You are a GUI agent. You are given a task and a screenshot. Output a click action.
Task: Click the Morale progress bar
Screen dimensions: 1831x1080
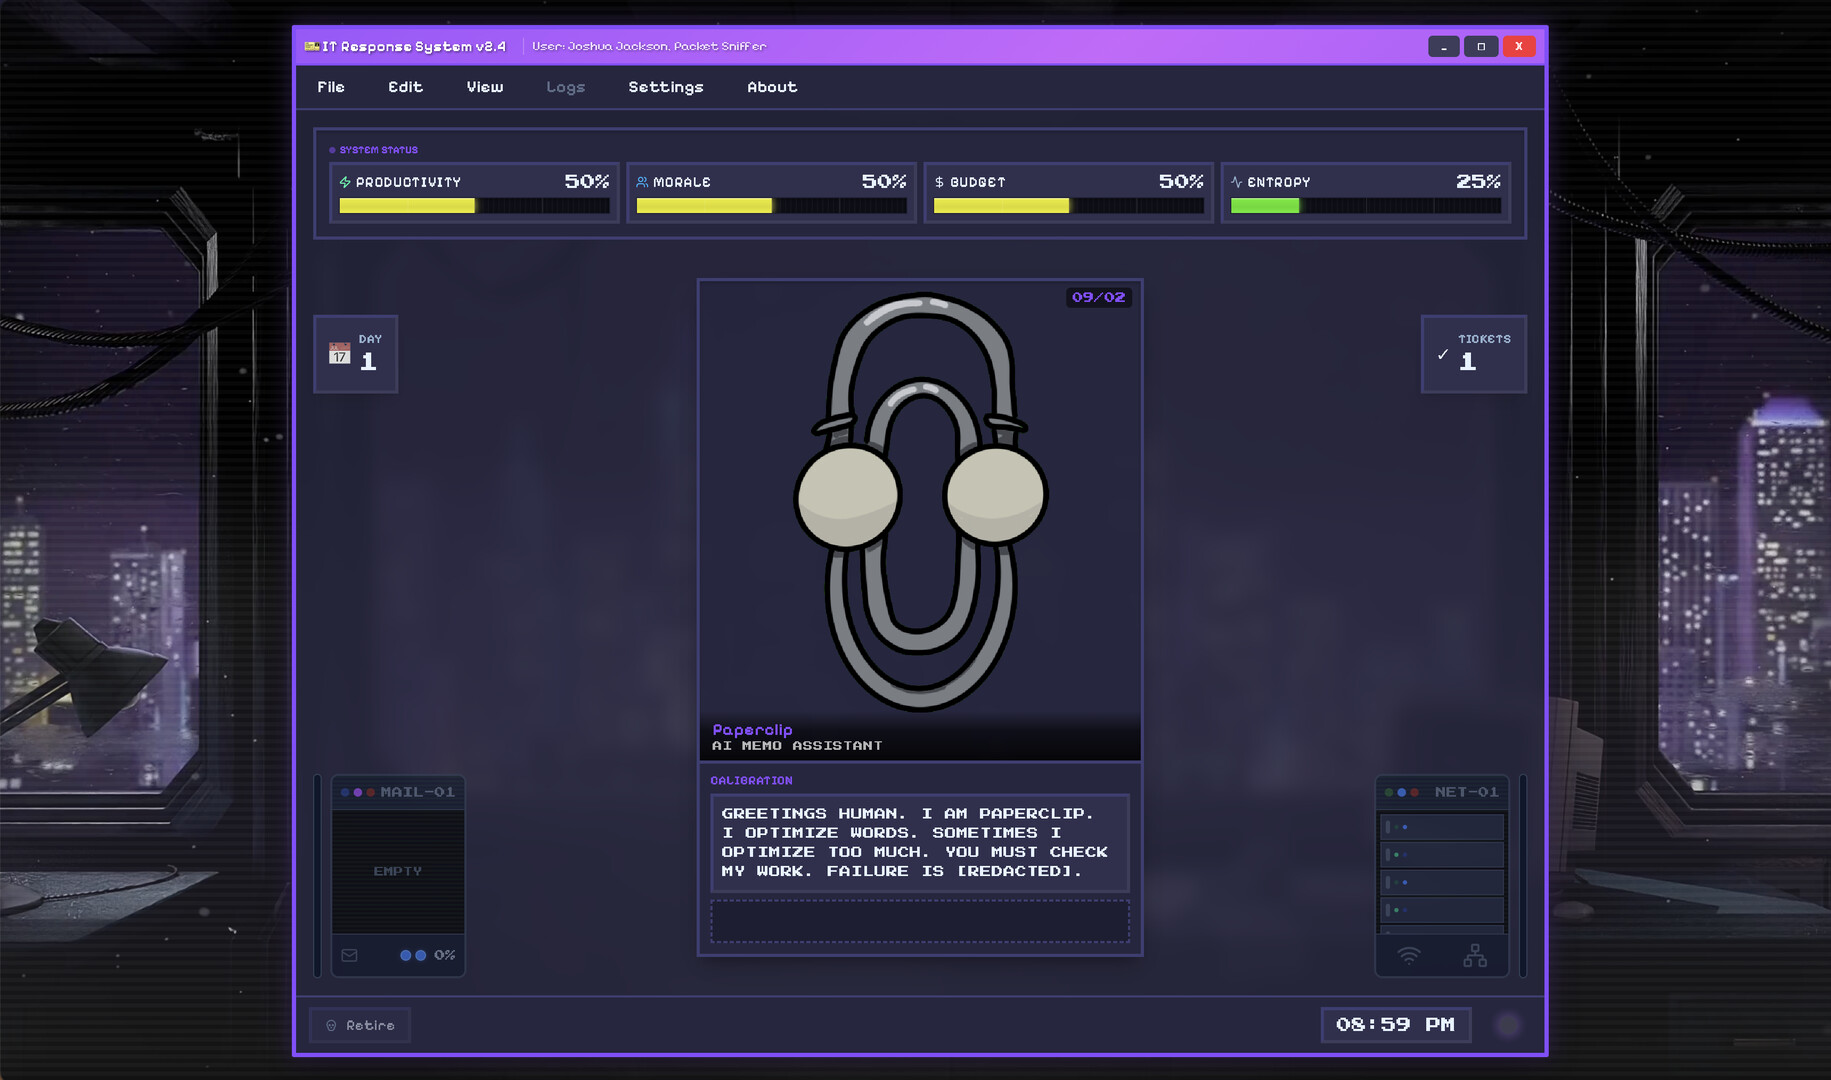point(771,206)
